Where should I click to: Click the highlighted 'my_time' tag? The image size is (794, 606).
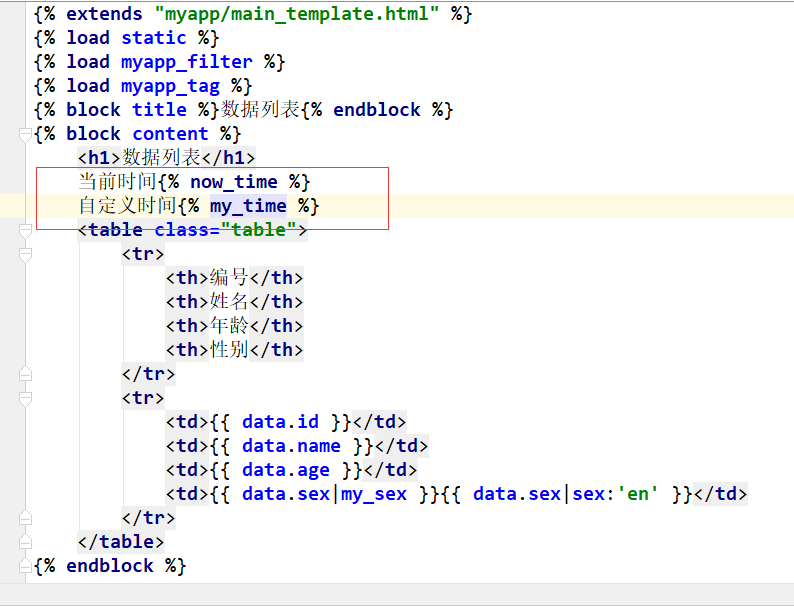[x=248, y=206]
